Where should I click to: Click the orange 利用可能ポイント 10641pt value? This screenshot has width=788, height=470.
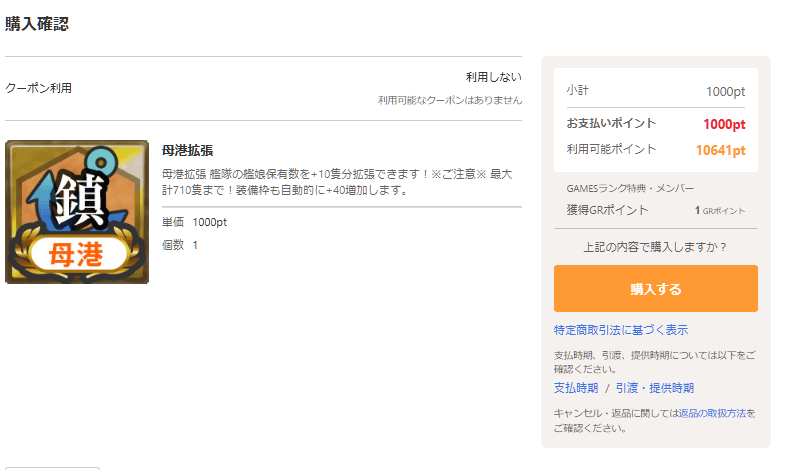pyautogui.click(x=721, y=150)
